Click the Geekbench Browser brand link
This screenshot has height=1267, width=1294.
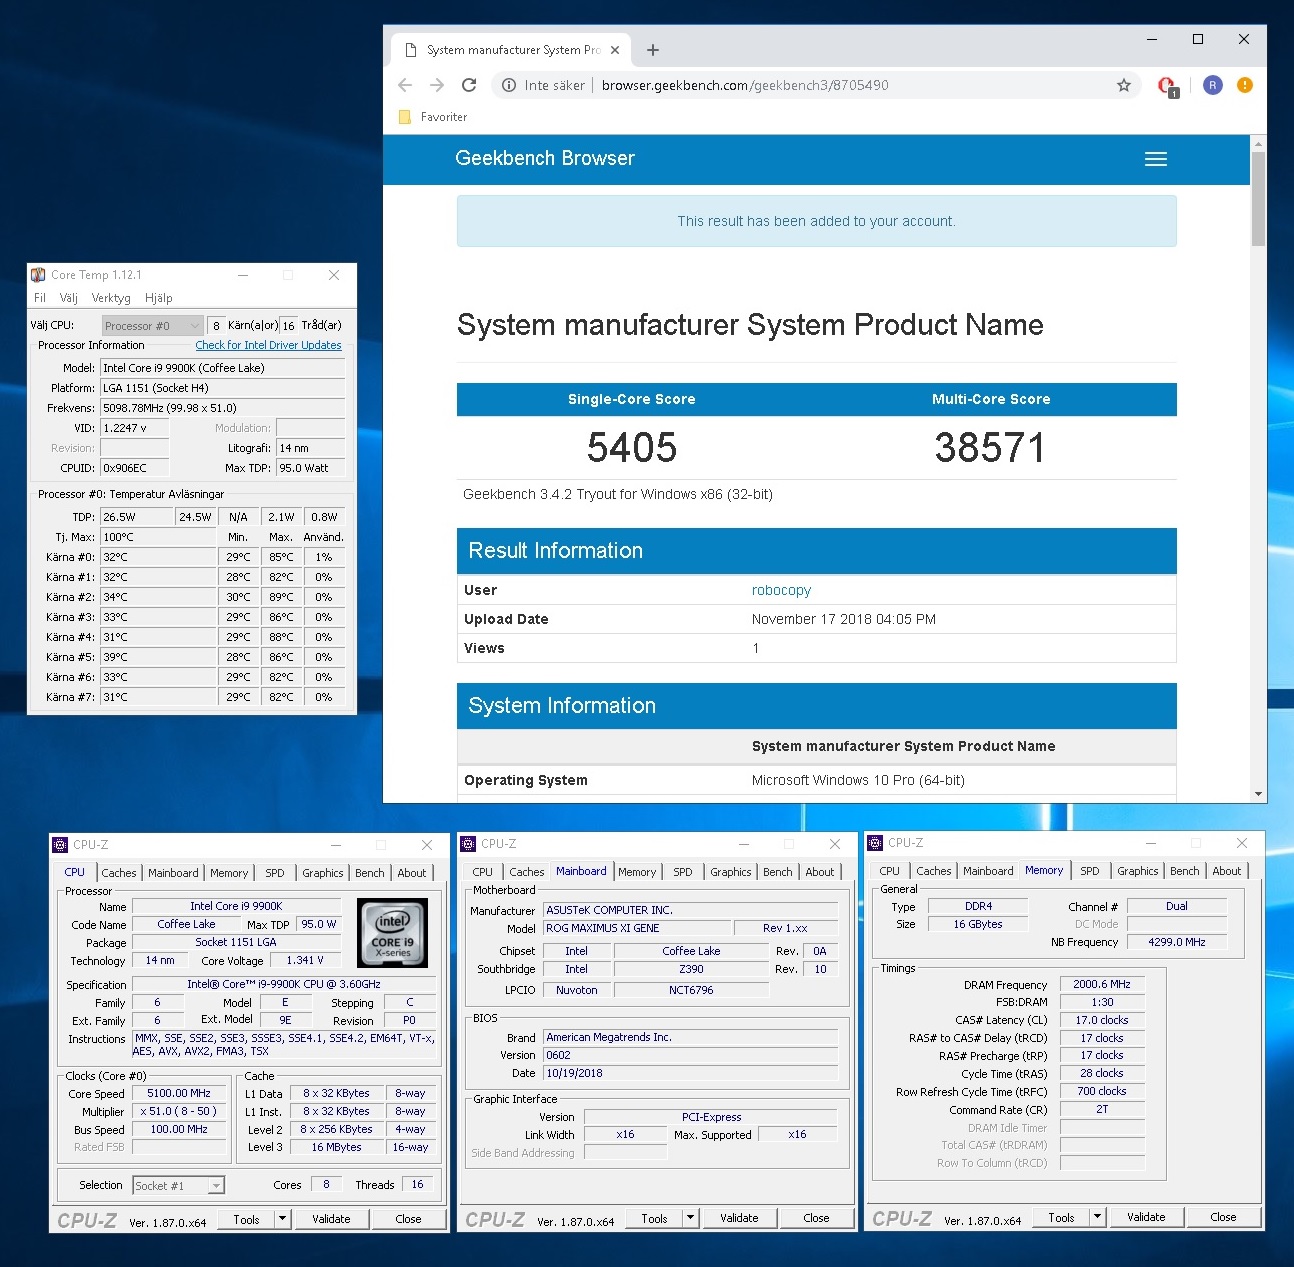point(545,158)
